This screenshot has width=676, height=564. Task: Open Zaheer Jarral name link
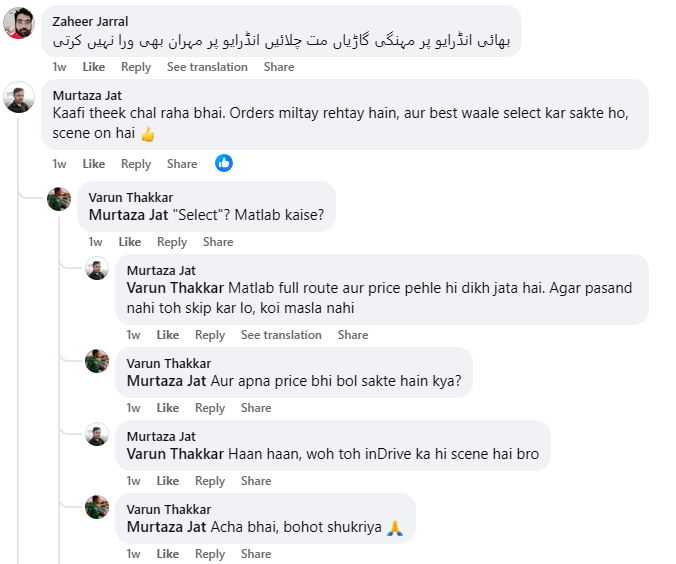90,22
